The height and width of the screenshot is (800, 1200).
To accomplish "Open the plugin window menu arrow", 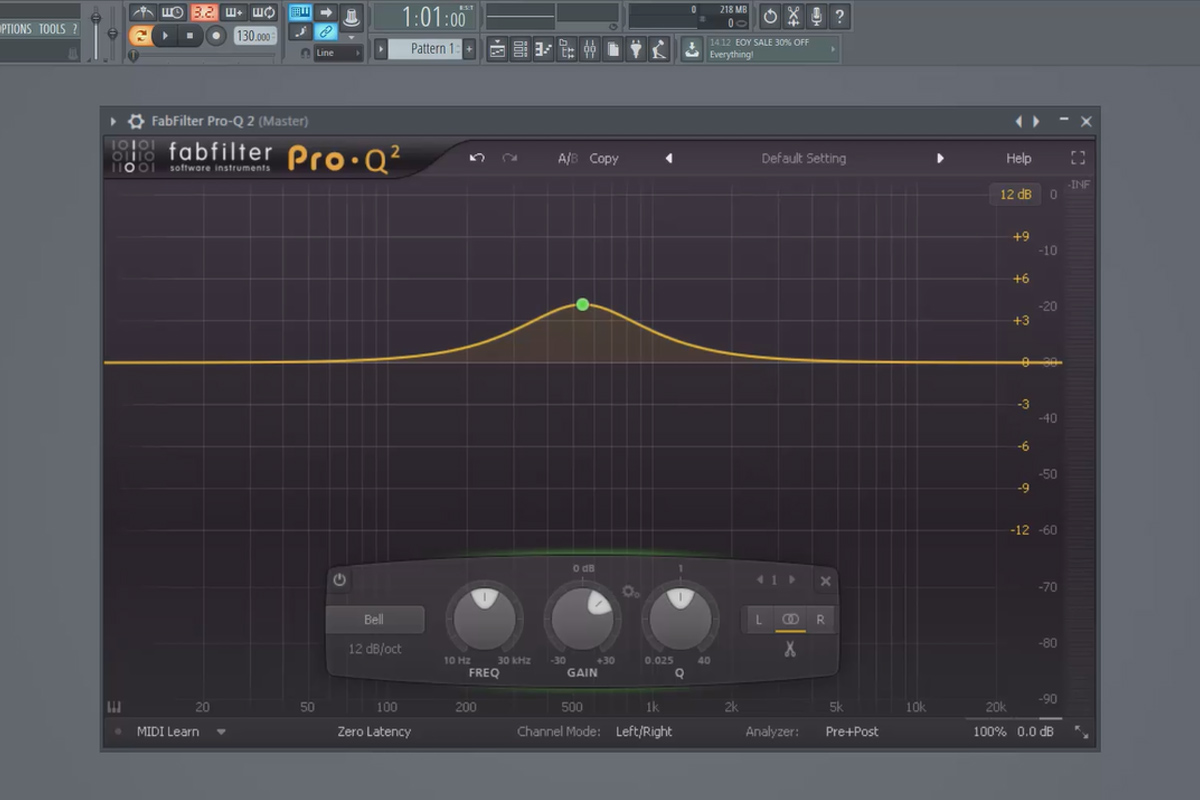I will (113, 121).
